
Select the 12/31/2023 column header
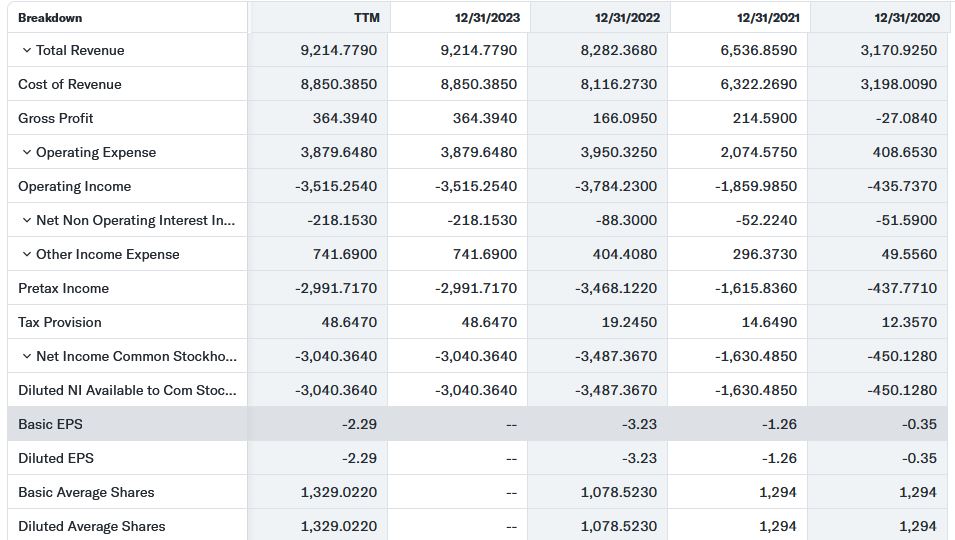(487, 18)
